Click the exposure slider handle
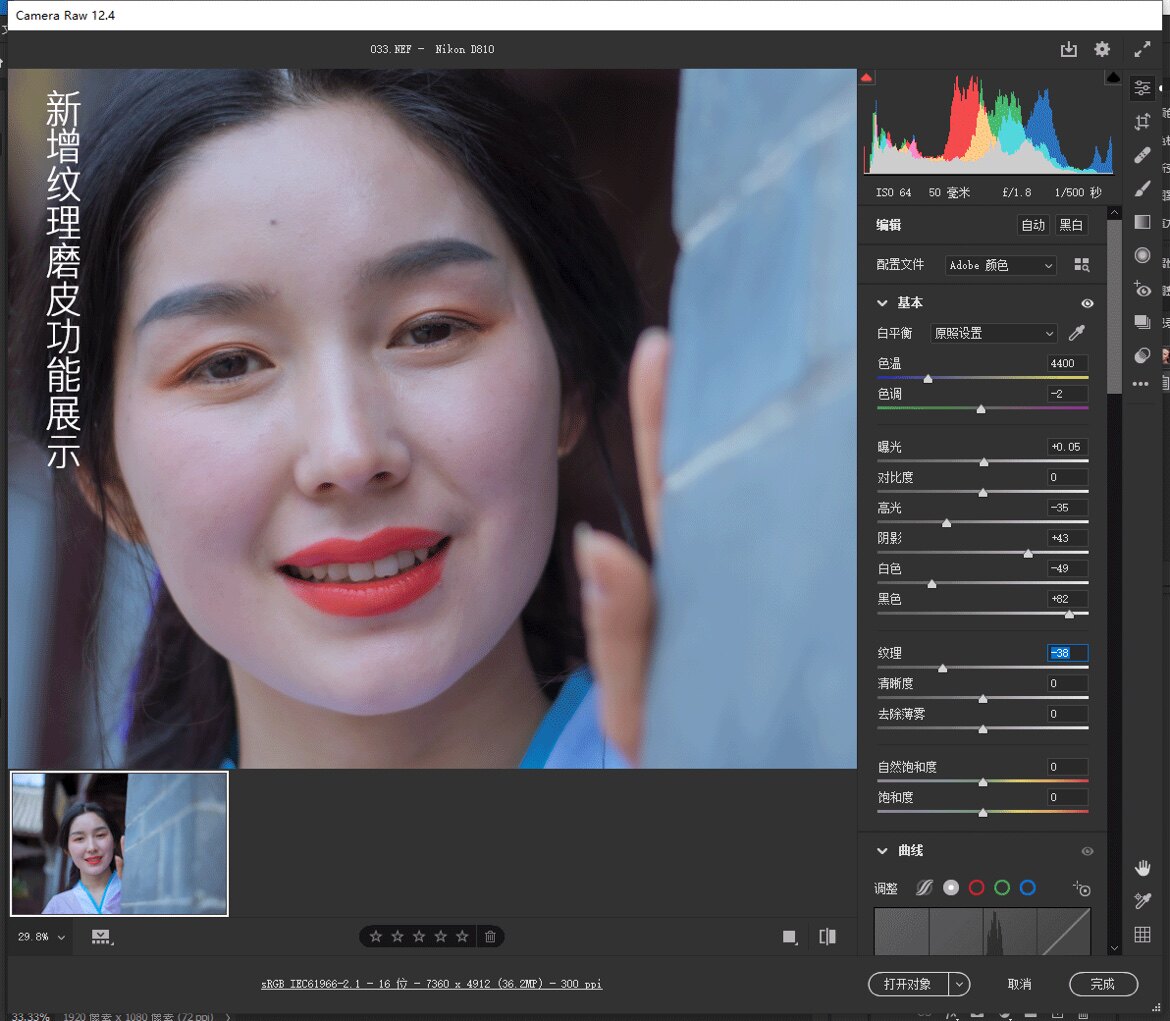The image size is (1170, 1021). coord(984,463)
